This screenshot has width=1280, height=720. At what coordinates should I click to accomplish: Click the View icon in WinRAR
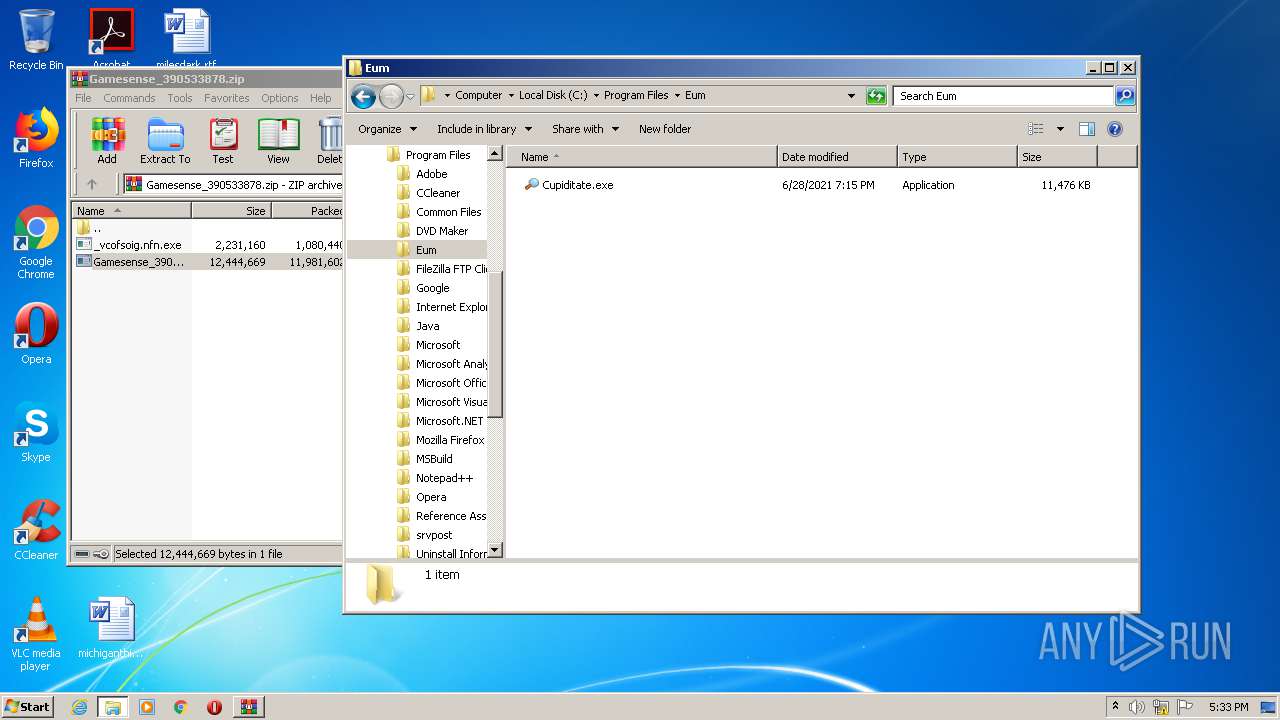pyautogui.click(x=278, y=141)
